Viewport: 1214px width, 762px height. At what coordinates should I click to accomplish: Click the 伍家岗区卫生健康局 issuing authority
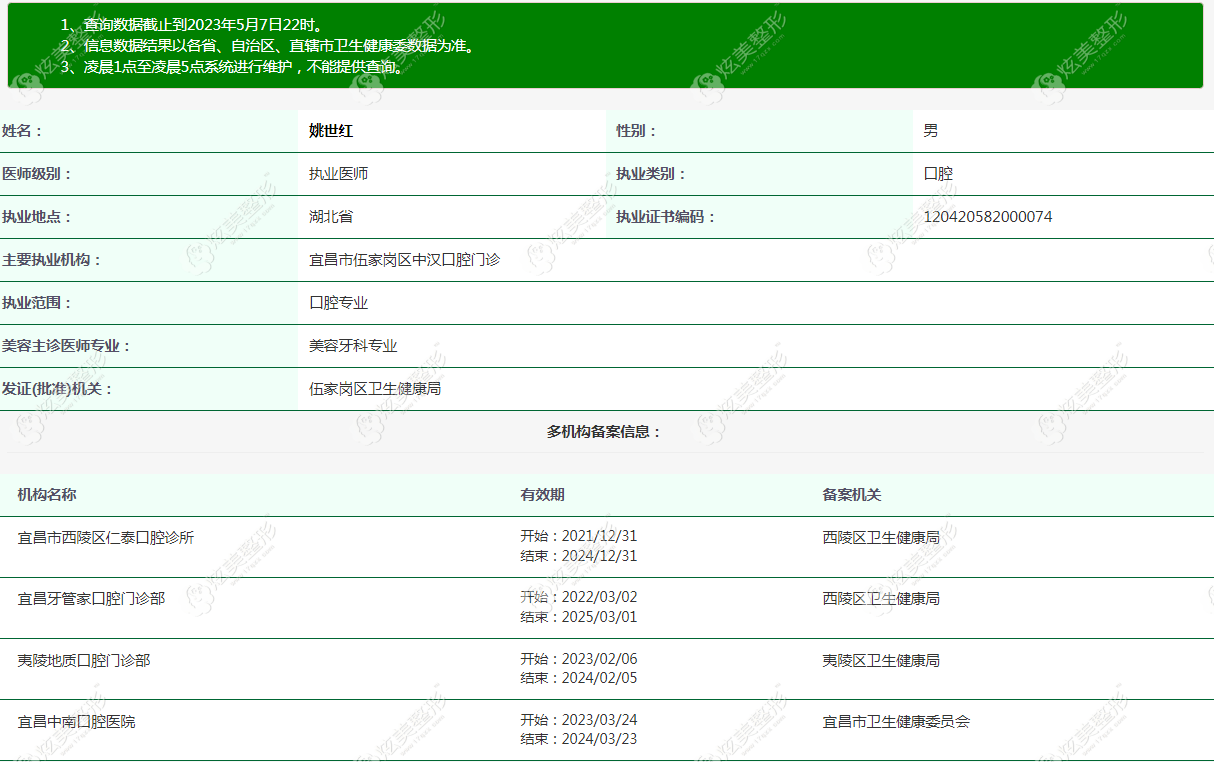[x=375, y=389]
